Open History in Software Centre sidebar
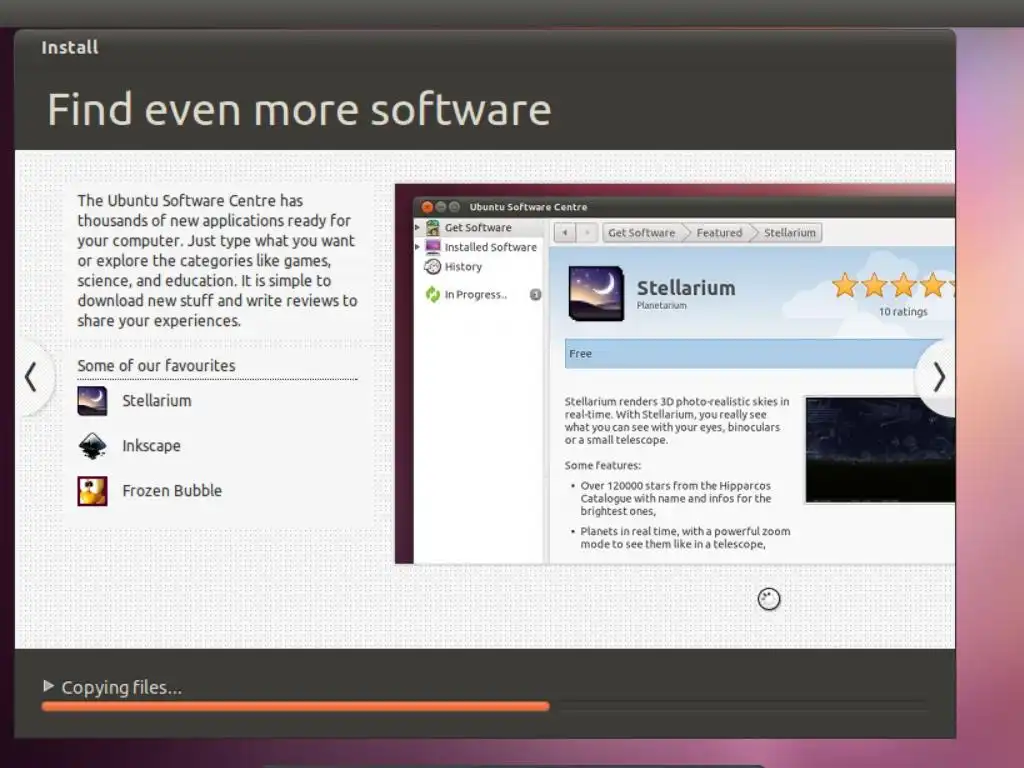 tap(463, 267)
